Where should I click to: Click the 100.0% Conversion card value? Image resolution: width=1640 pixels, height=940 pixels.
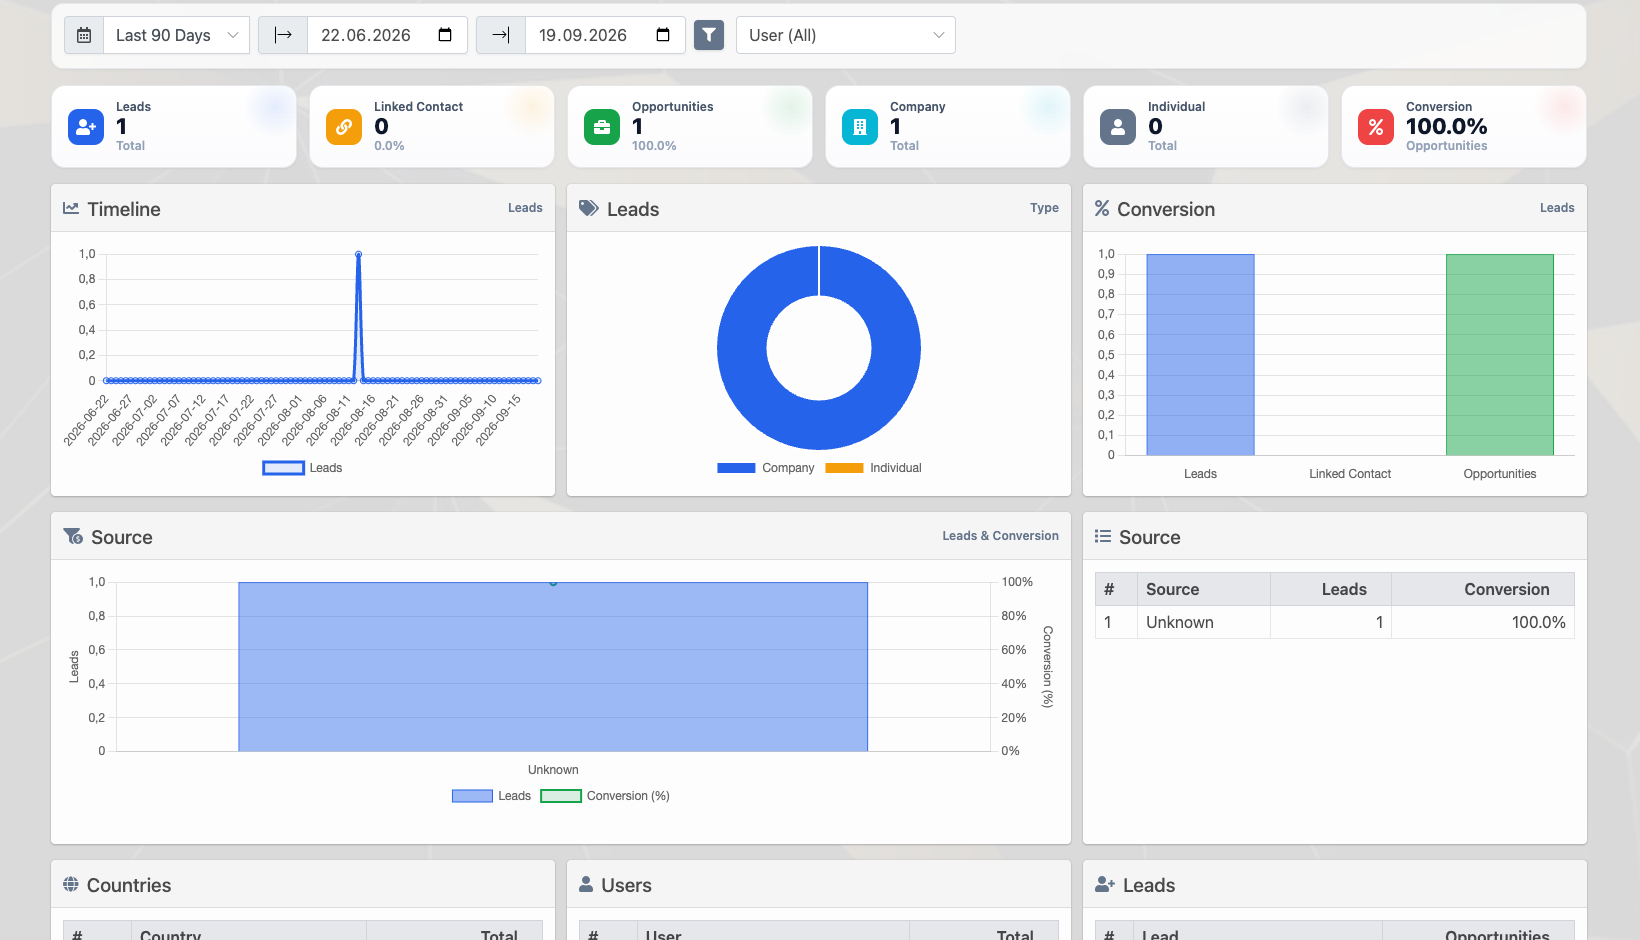point(1446,126)
